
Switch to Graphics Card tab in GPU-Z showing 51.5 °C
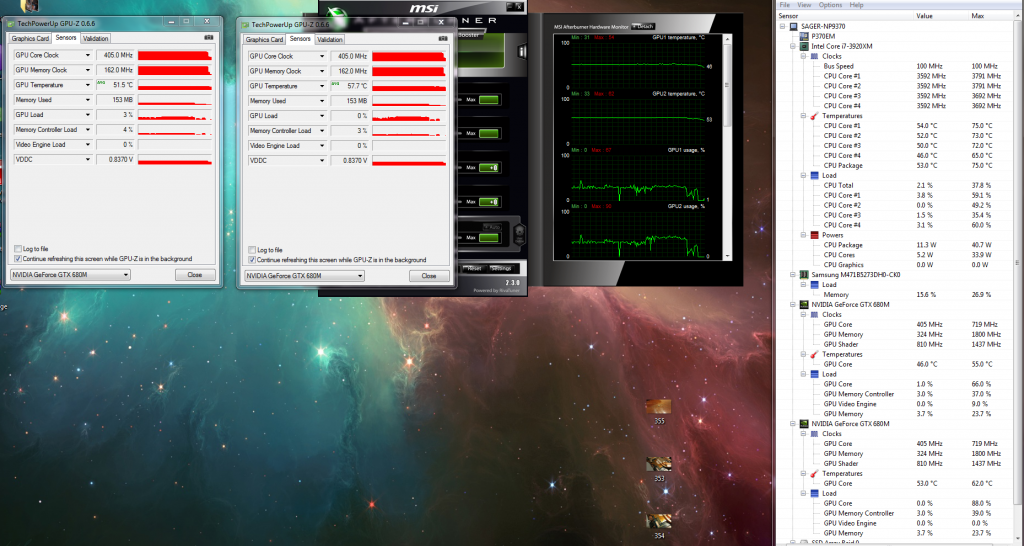point(30,39)
